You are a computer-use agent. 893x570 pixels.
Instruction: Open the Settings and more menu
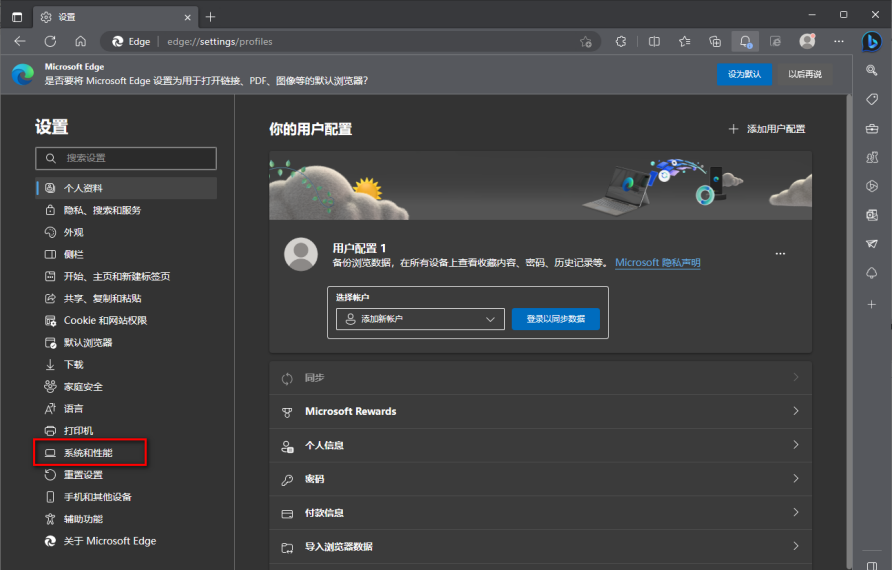point(838,42)
